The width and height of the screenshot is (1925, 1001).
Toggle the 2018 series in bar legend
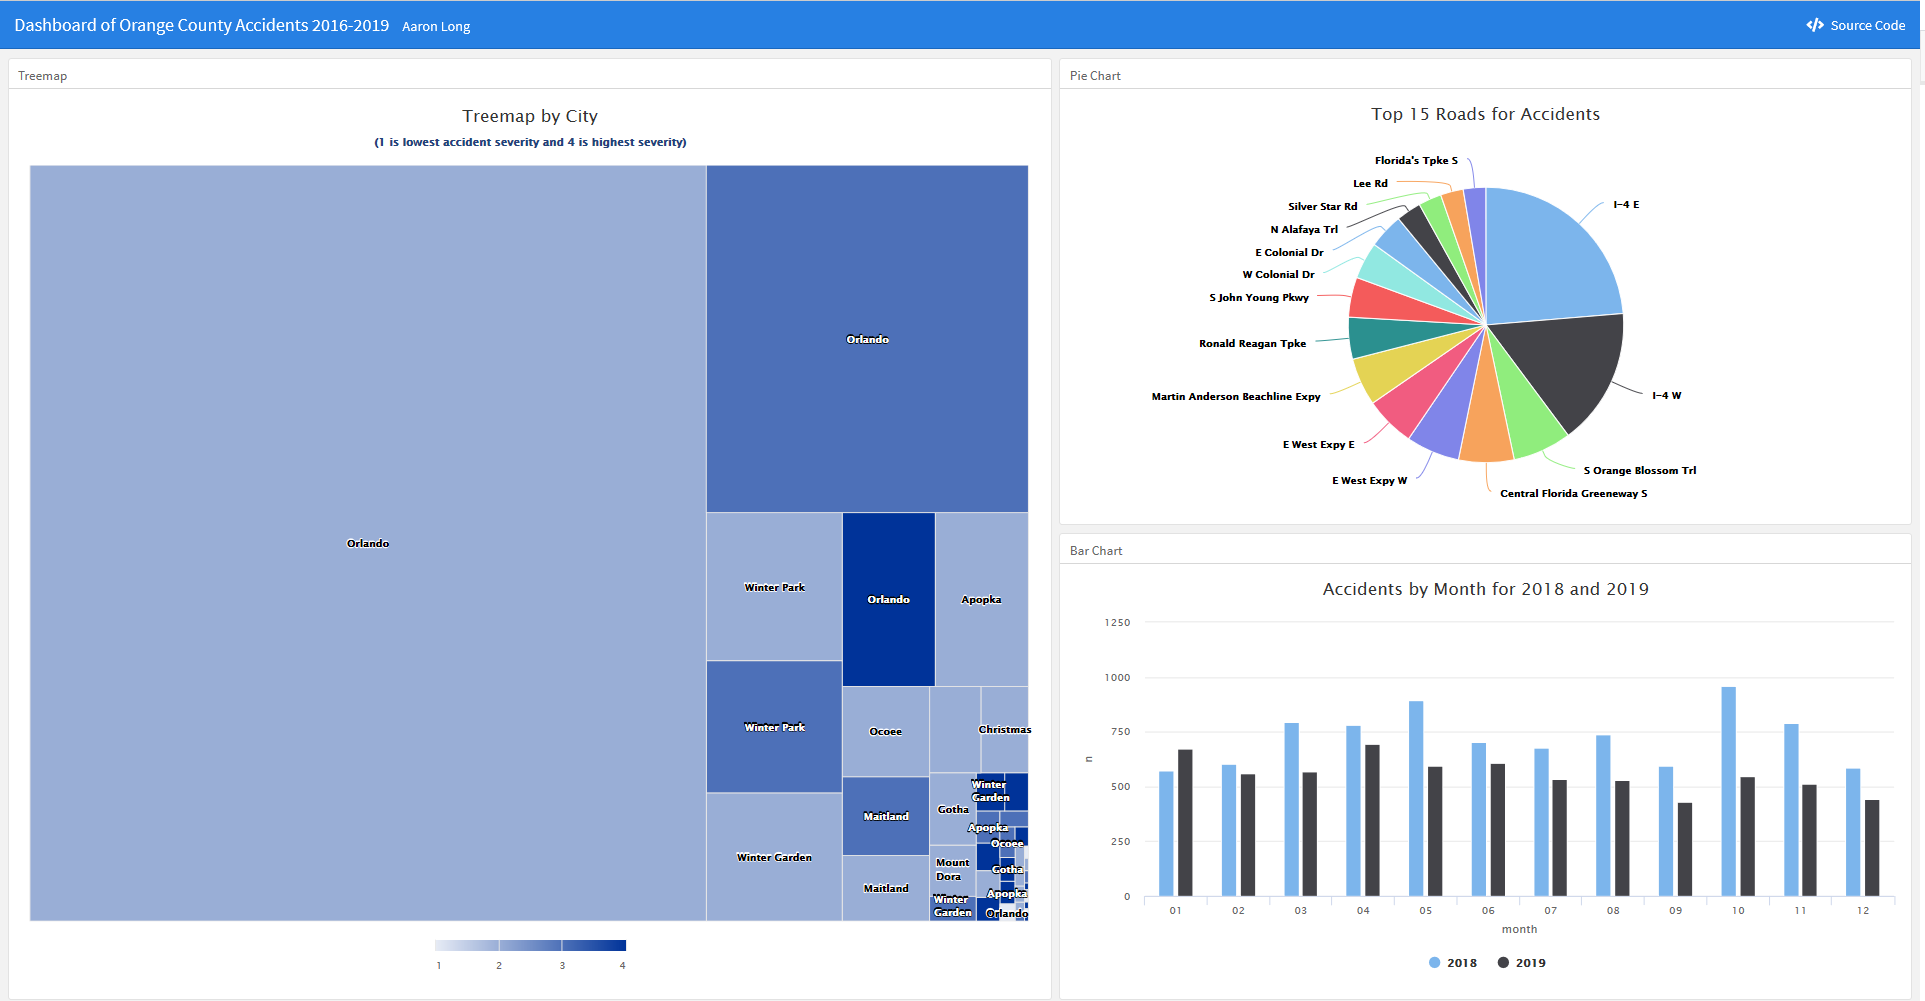[1453, 963]
